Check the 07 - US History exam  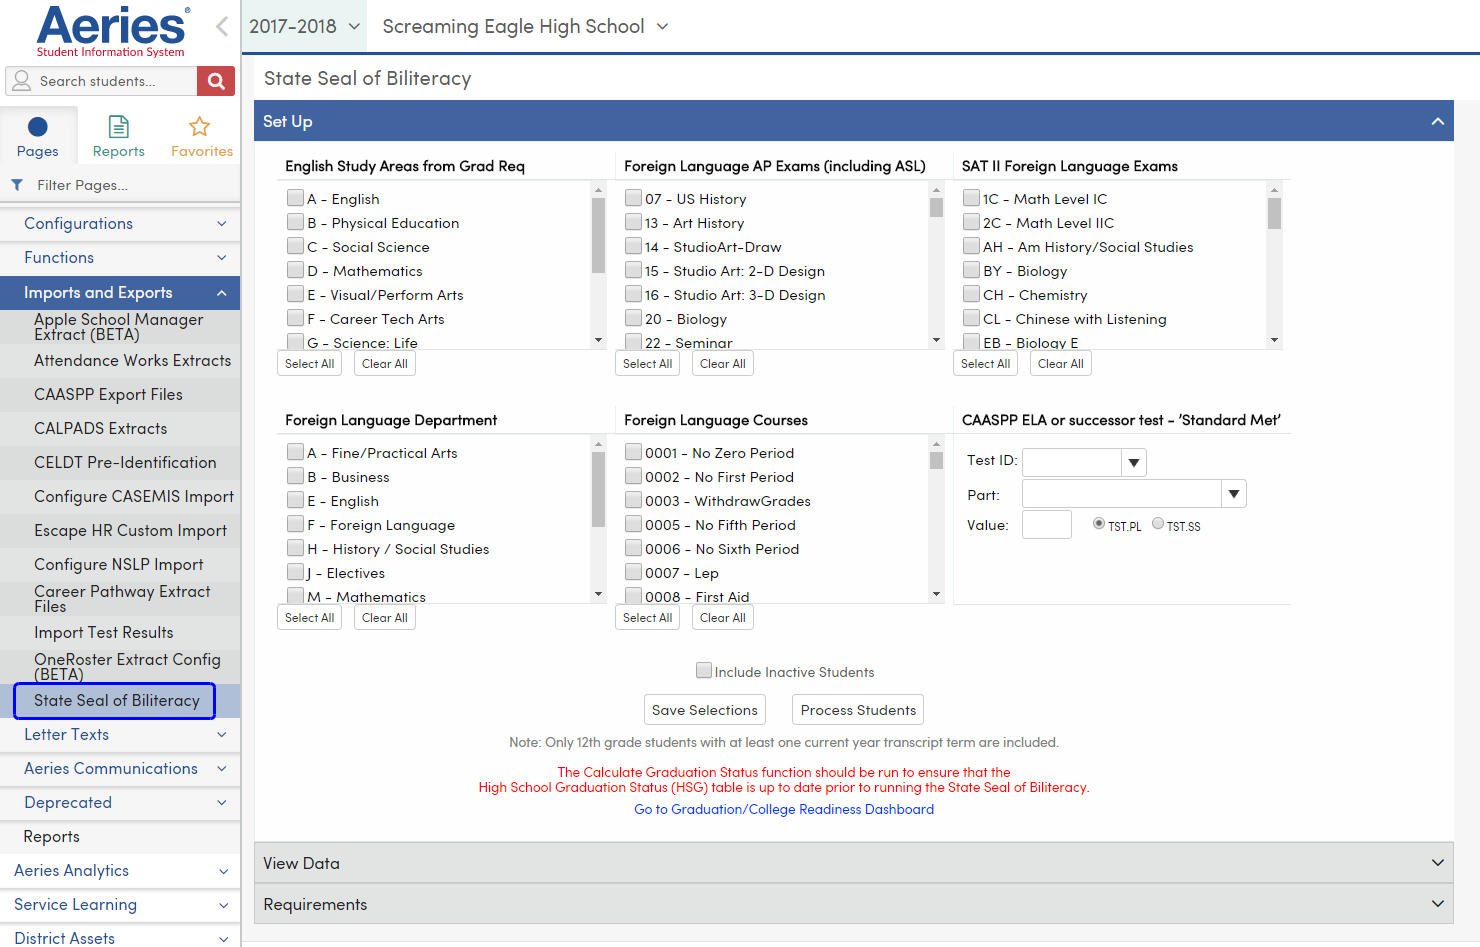coord(632,198)
